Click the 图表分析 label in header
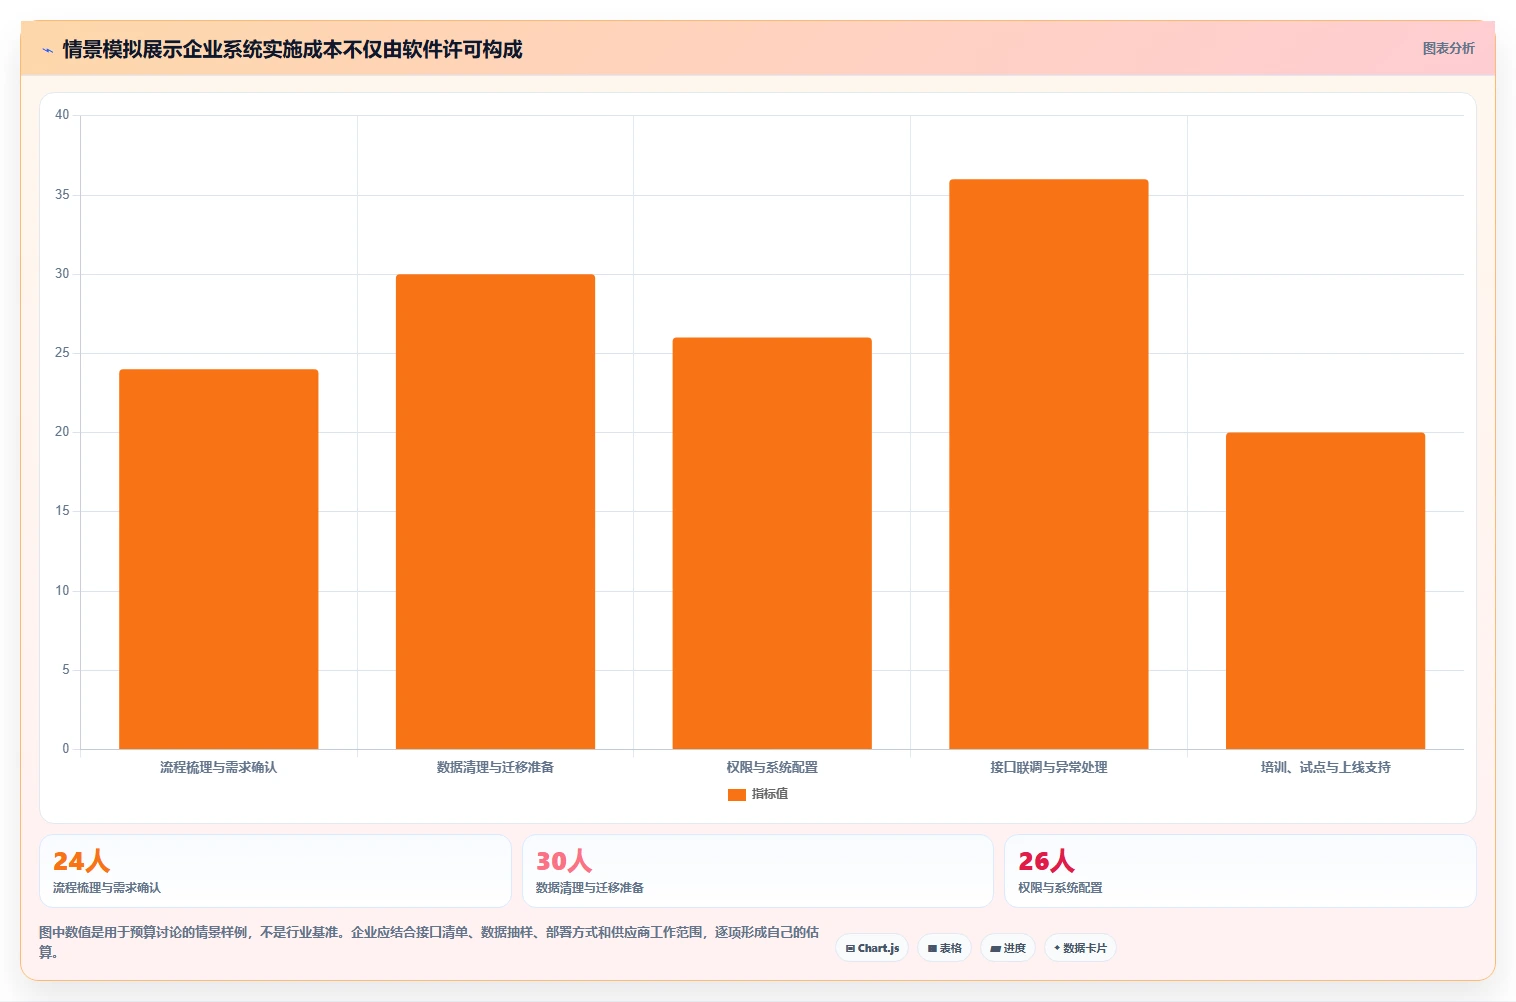1516x1002 pixels. pos(1448,48)
